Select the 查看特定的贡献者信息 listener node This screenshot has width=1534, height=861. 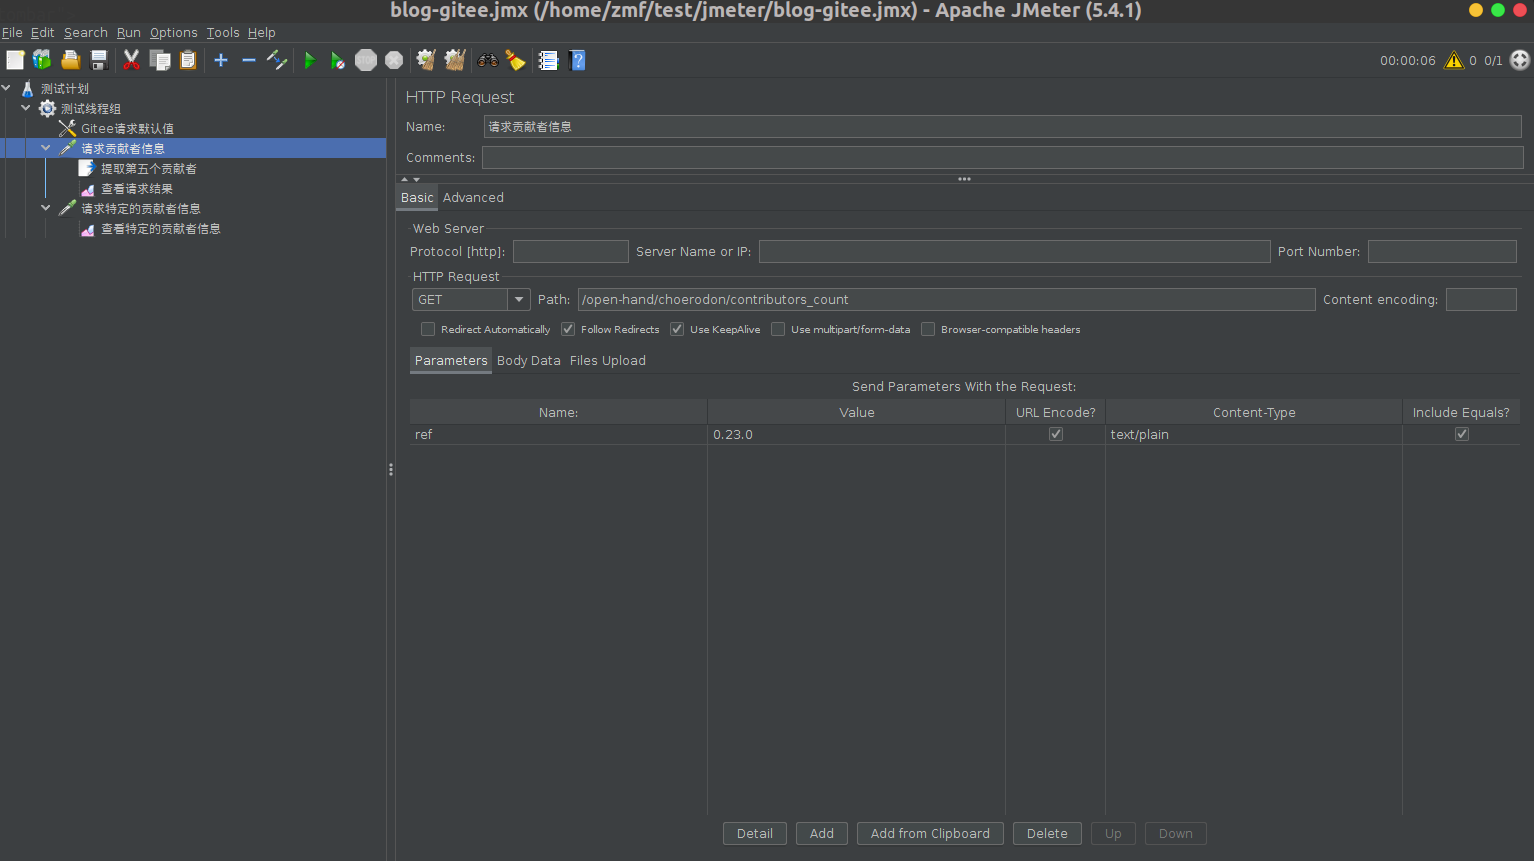pyautogui.click(x=161, y=228)
